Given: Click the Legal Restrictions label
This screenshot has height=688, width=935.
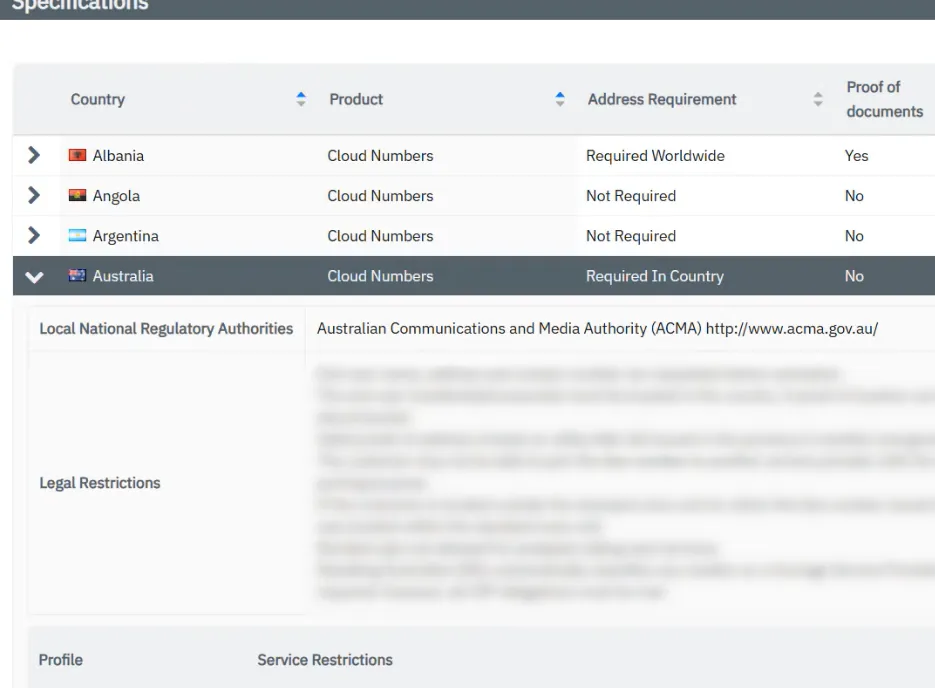Looking at the screenshot, I should (x=99, y=483).
